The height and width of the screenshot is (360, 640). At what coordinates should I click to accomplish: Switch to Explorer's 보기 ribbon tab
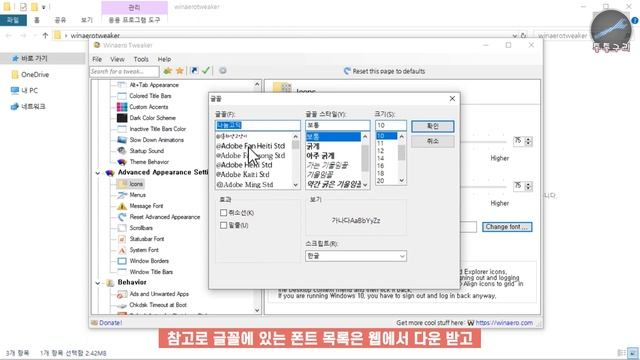pos(87,20)
